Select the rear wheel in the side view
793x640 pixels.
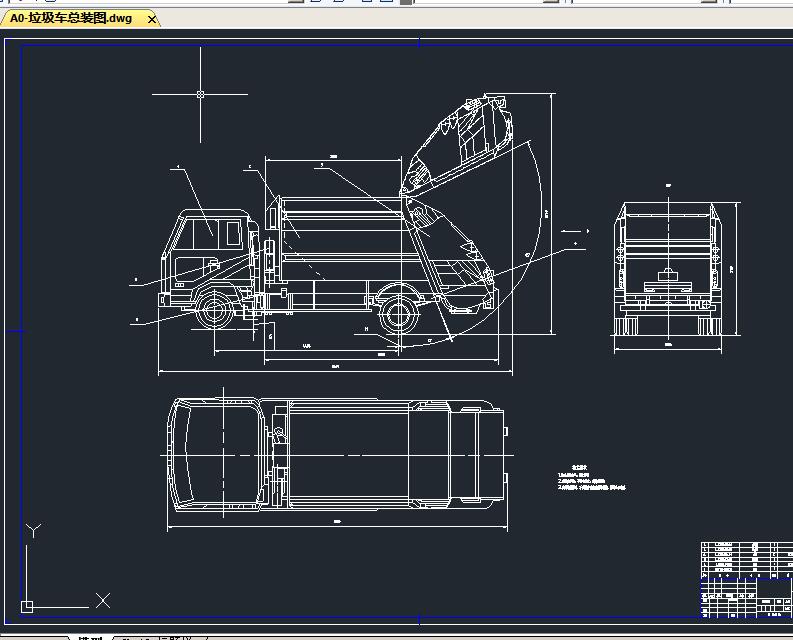click(399, 315)
